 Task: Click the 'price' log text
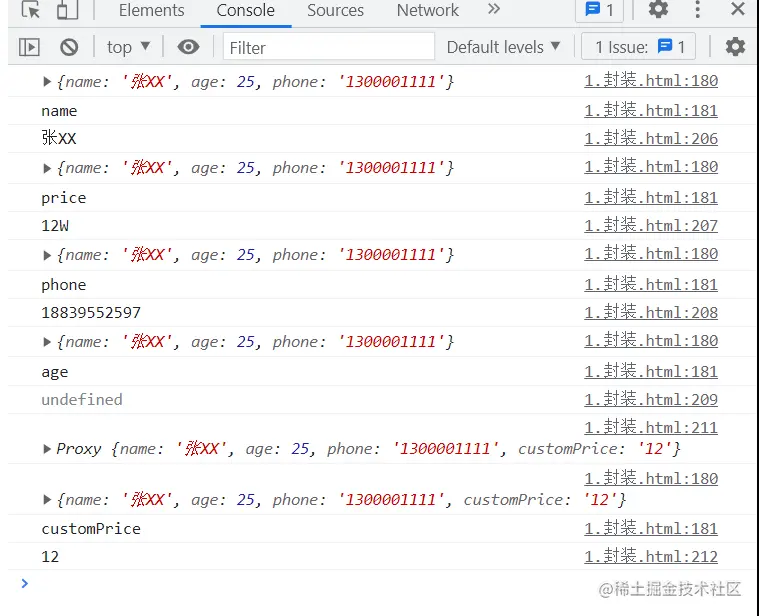tap(63, 198)
